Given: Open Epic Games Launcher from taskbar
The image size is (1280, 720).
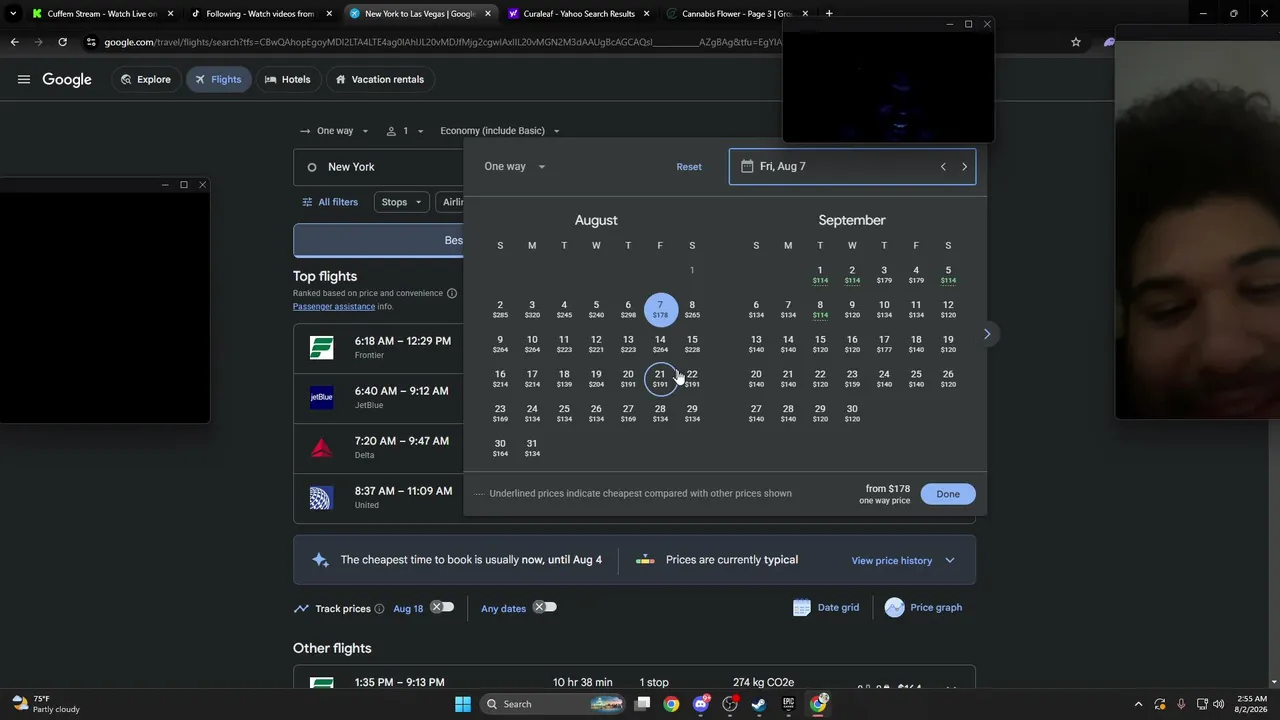Looking at the screenshot, I should tap(788, 704).
